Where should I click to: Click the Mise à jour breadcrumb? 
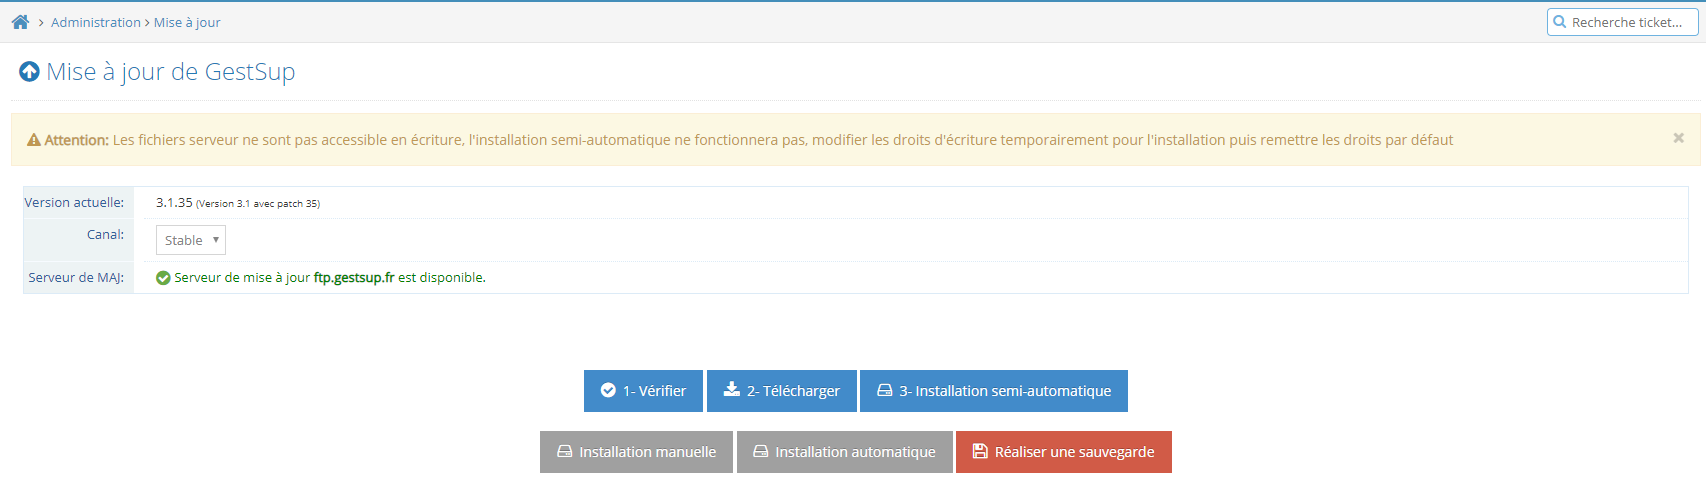pos(187,22)
